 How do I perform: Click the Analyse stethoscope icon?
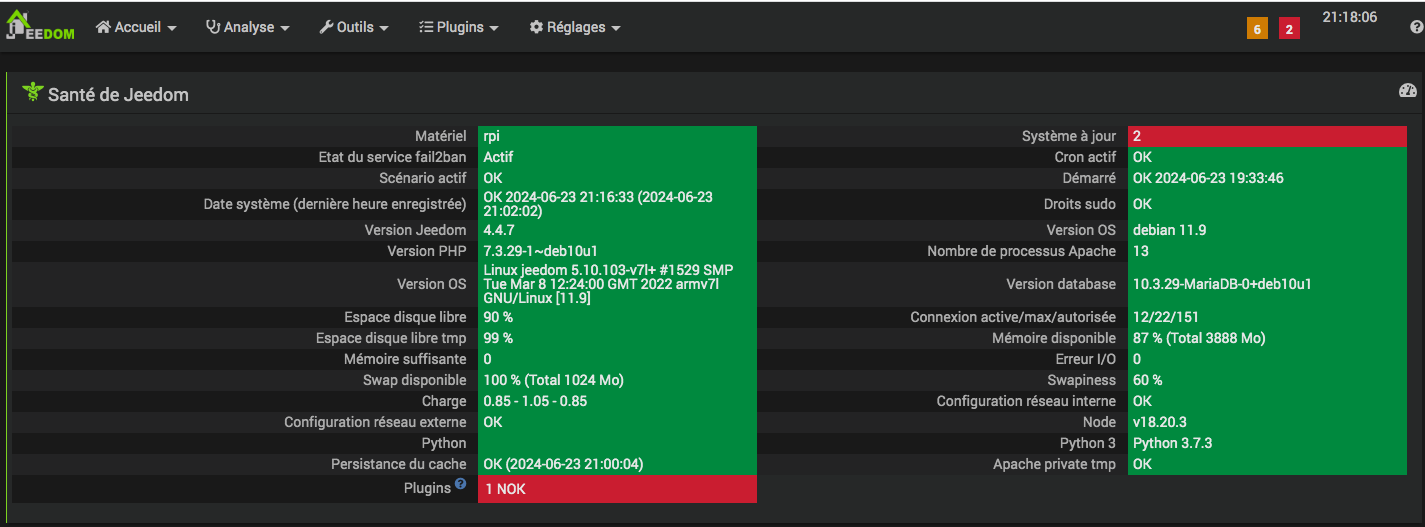point(213,28)
